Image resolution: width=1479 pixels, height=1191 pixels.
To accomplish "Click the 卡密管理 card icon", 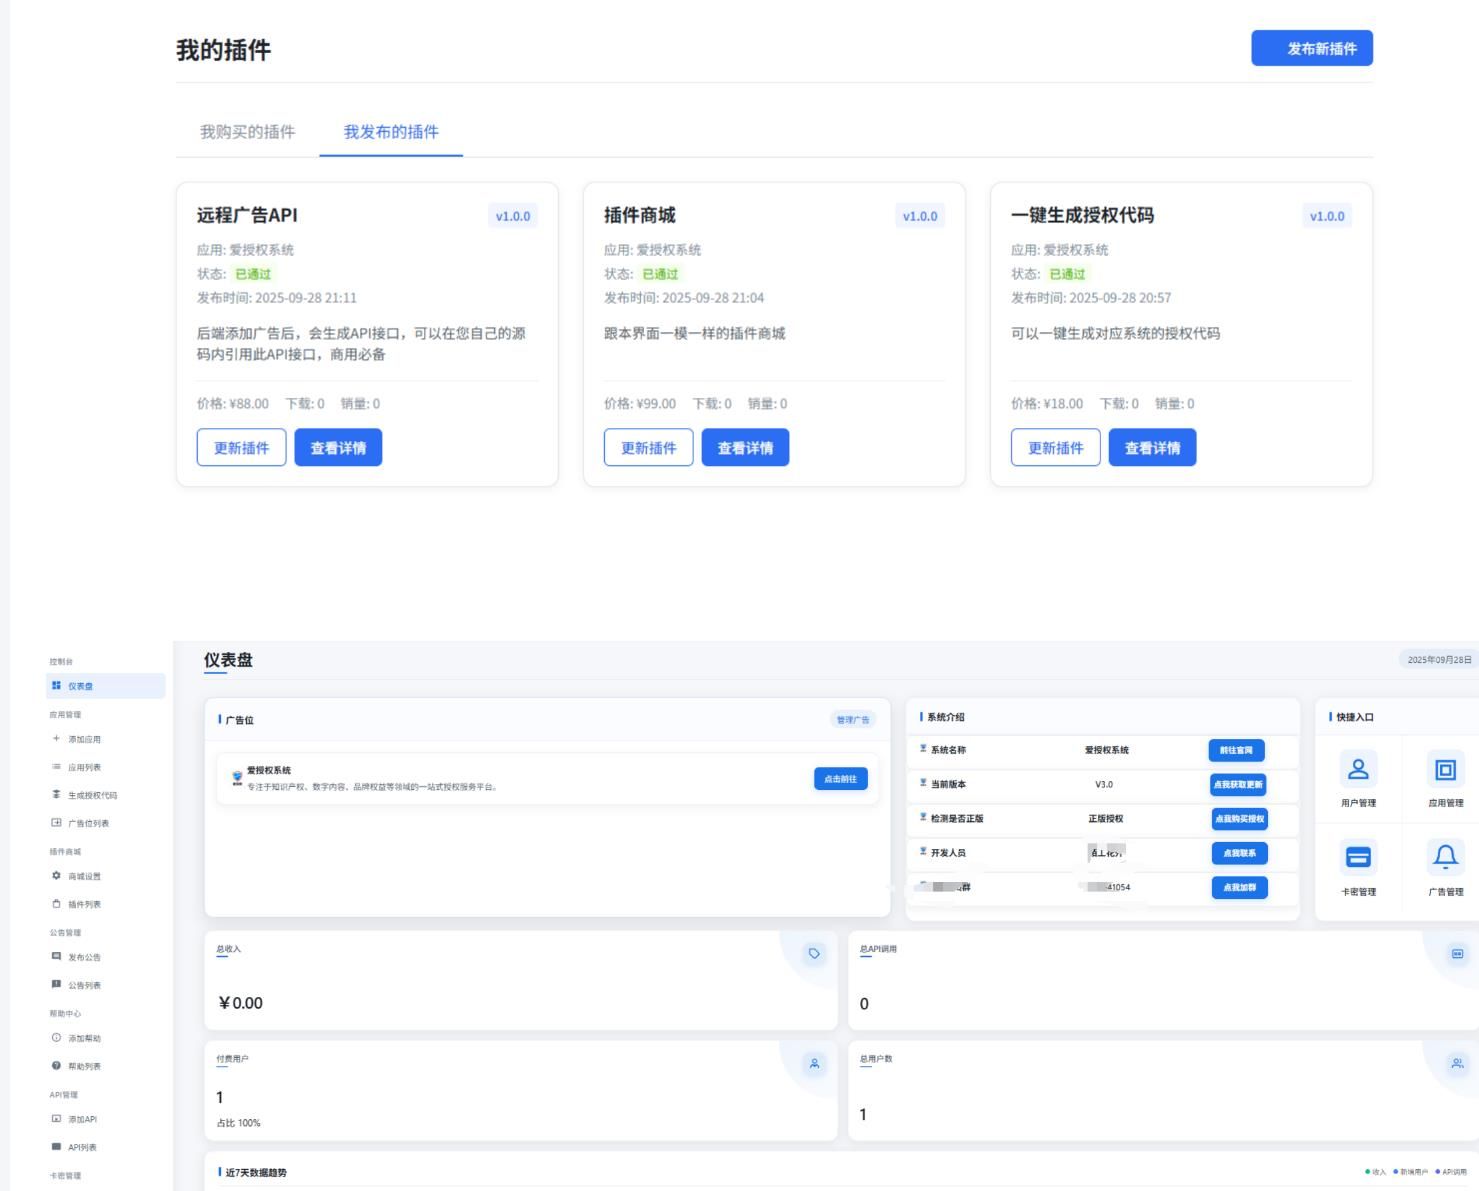I will (x=1358, y=858).
